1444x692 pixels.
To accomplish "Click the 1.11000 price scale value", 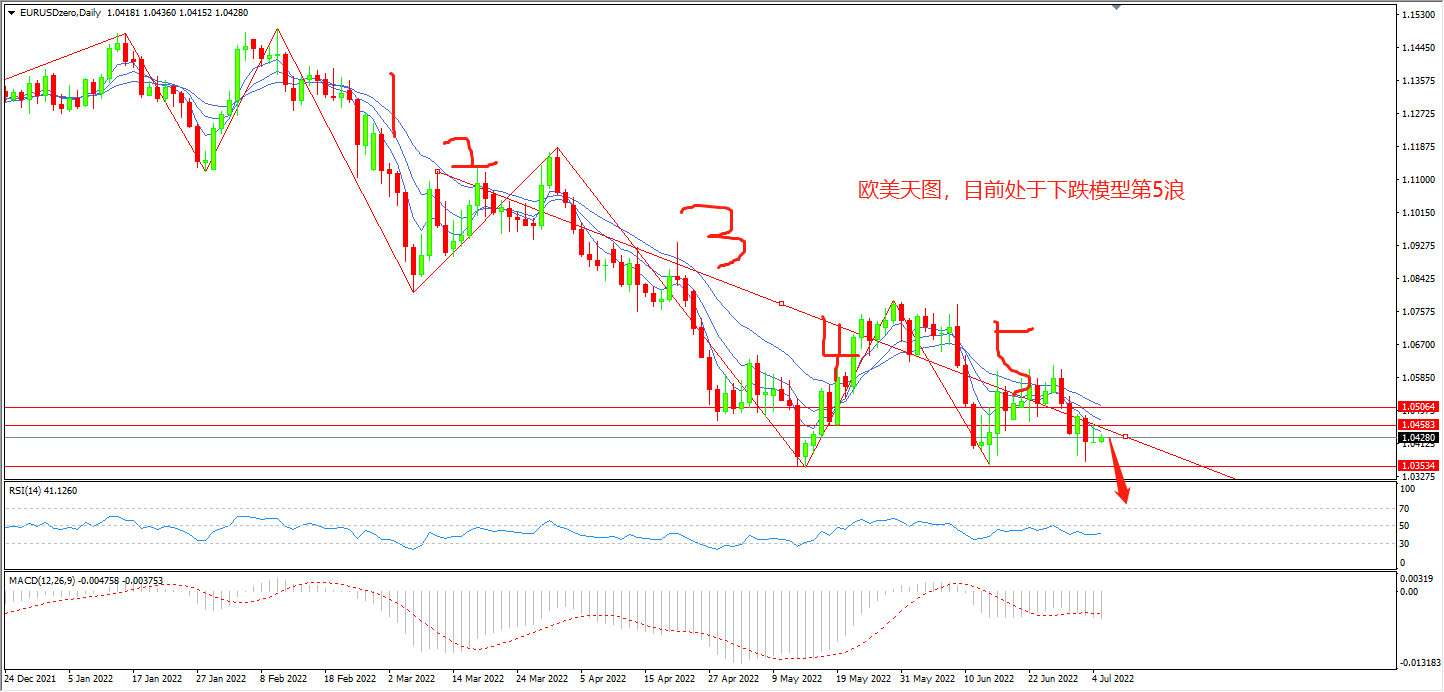I will [1419, 180].
